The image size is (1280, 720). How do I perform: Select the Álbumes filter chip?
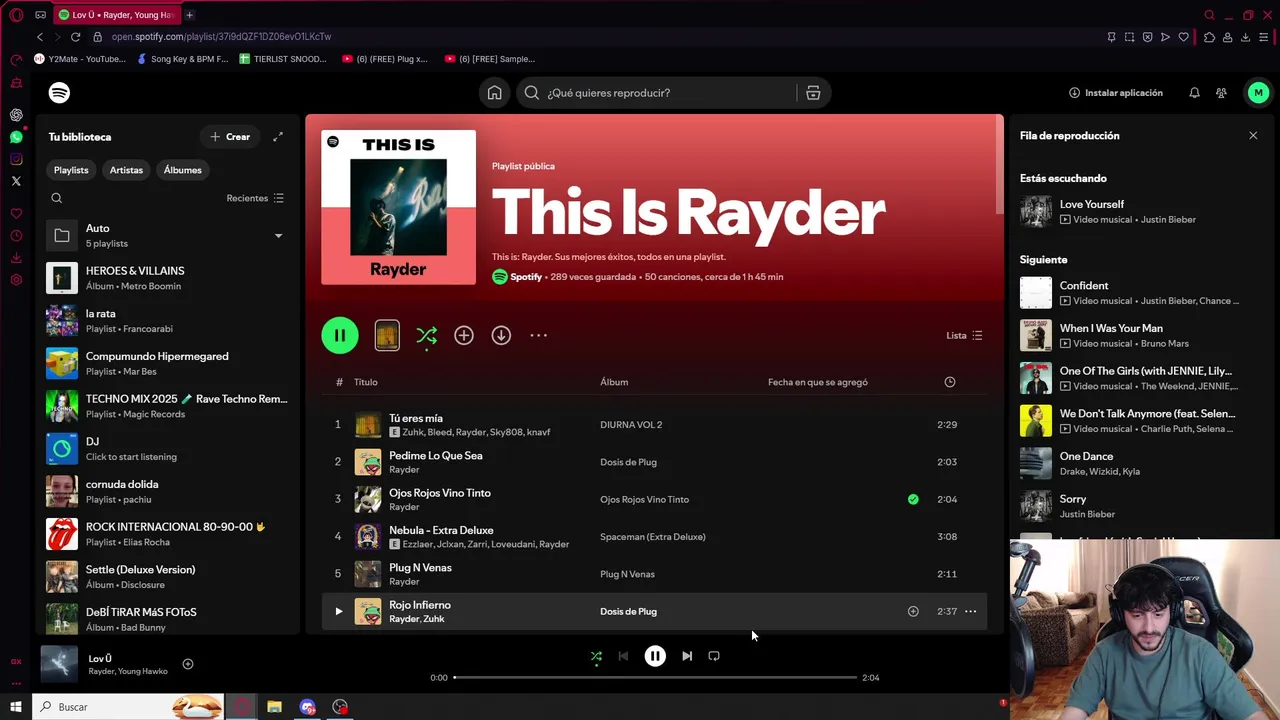coord(182,170)
